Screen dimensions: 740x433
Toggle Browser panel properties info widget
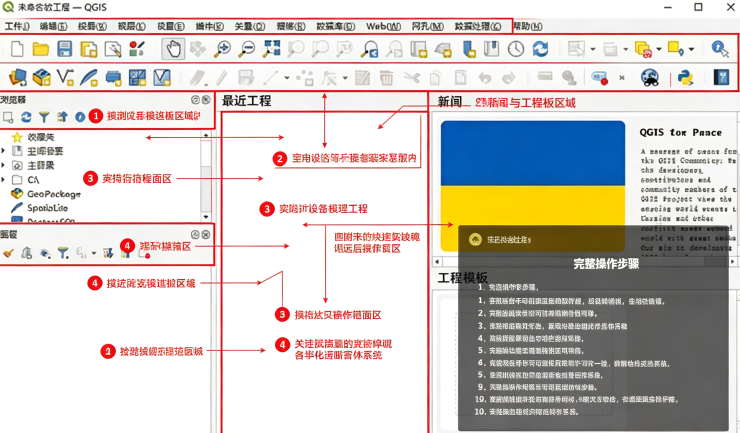[80, 117]
